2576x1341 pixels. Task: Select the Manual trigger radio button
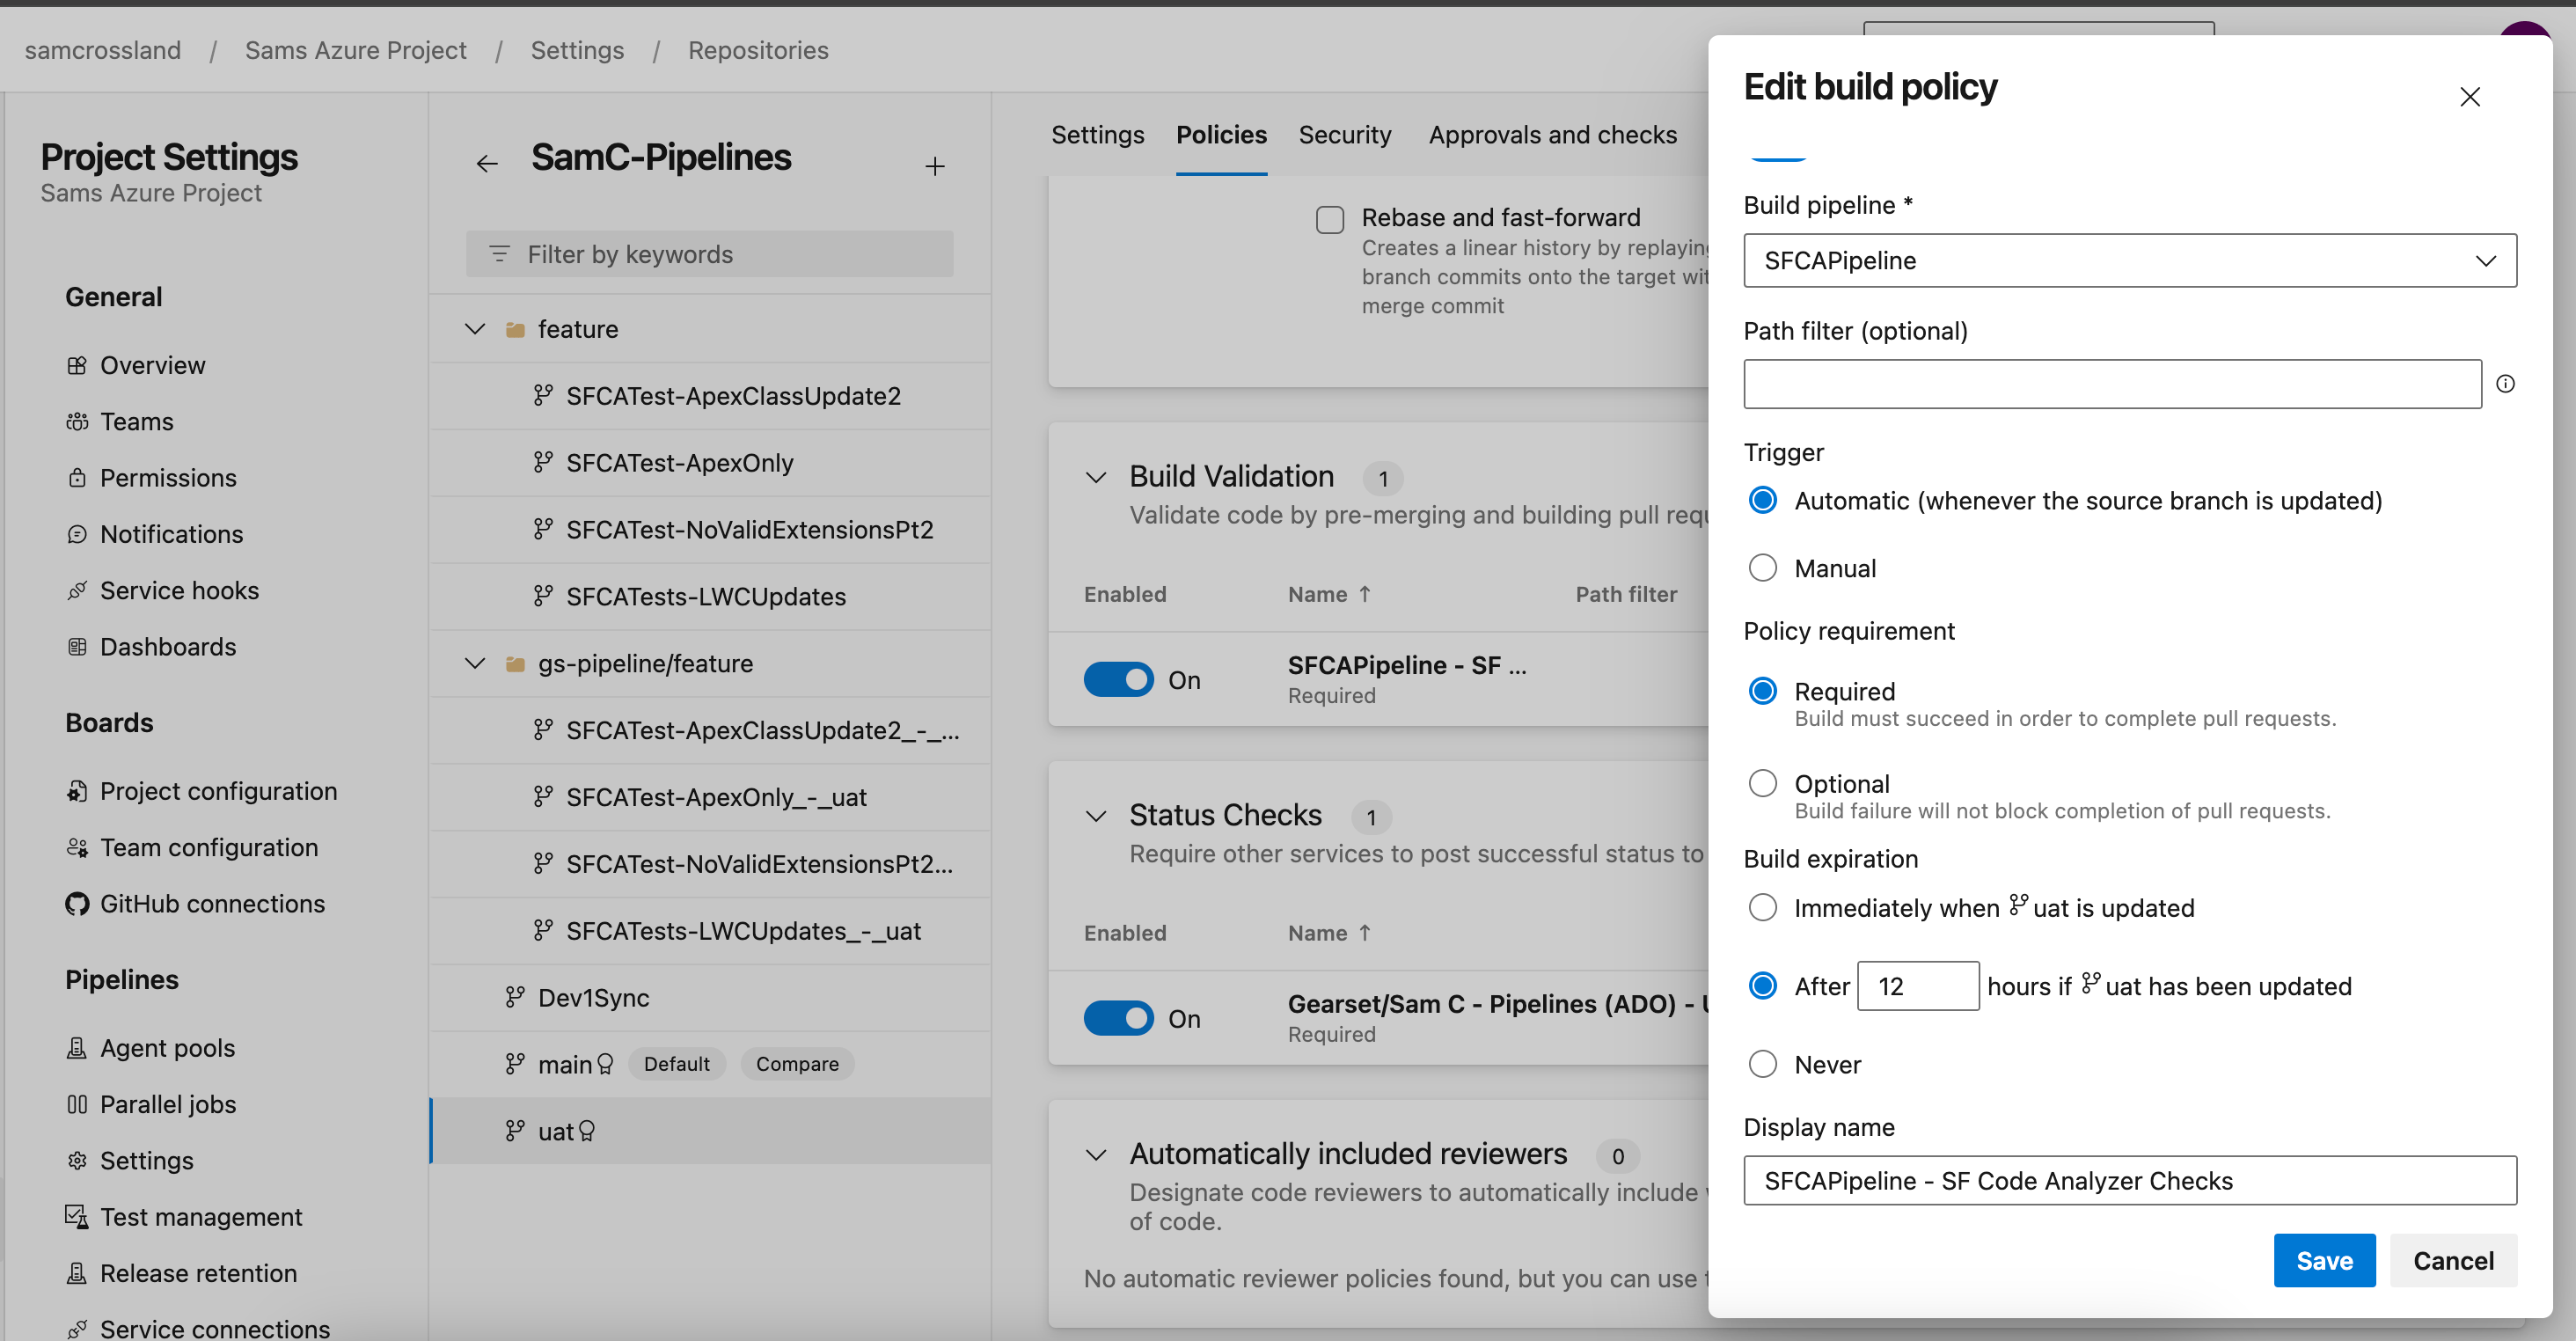(x=1765, y=568)
